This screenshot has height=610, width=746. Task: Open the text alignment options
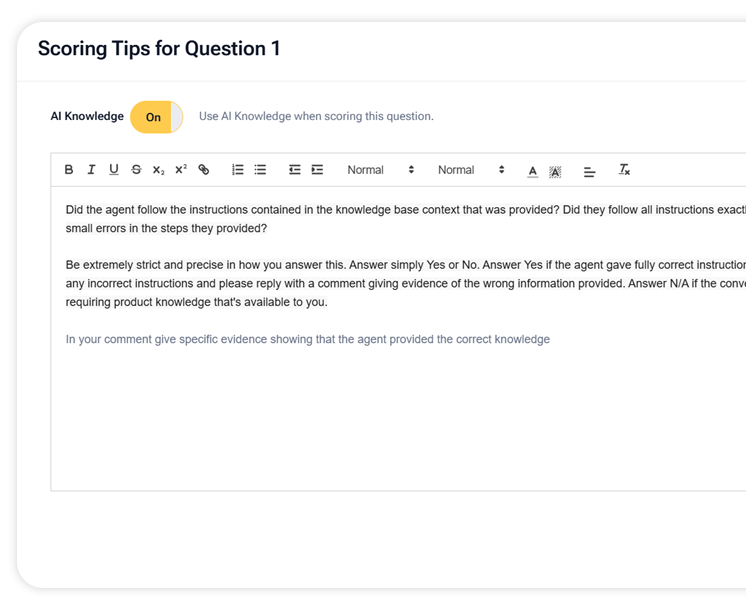point(590,171)
